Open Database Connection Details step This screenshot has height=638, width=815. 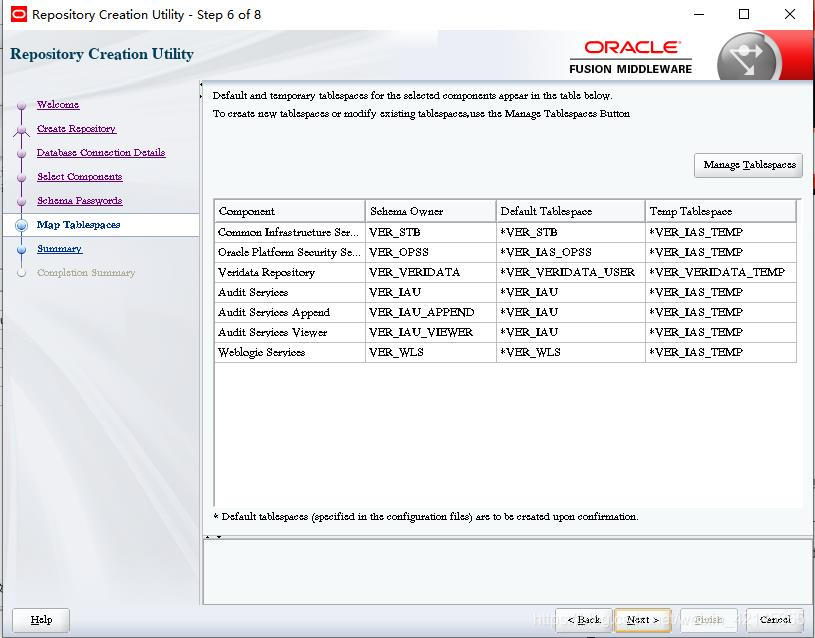tap(101, 152)
